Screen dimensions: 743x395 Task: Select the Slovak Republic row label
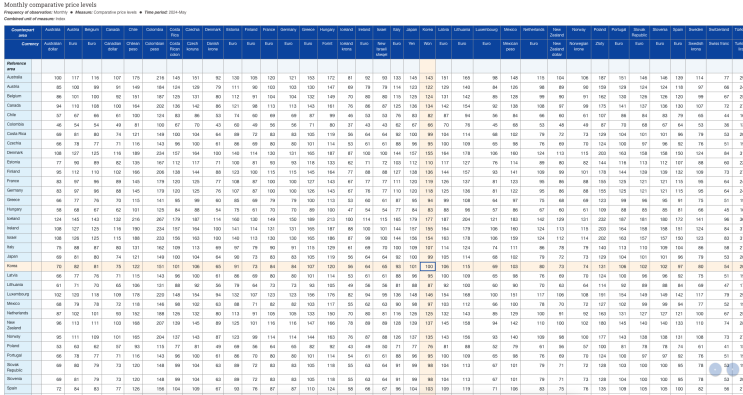click(18, 368)
